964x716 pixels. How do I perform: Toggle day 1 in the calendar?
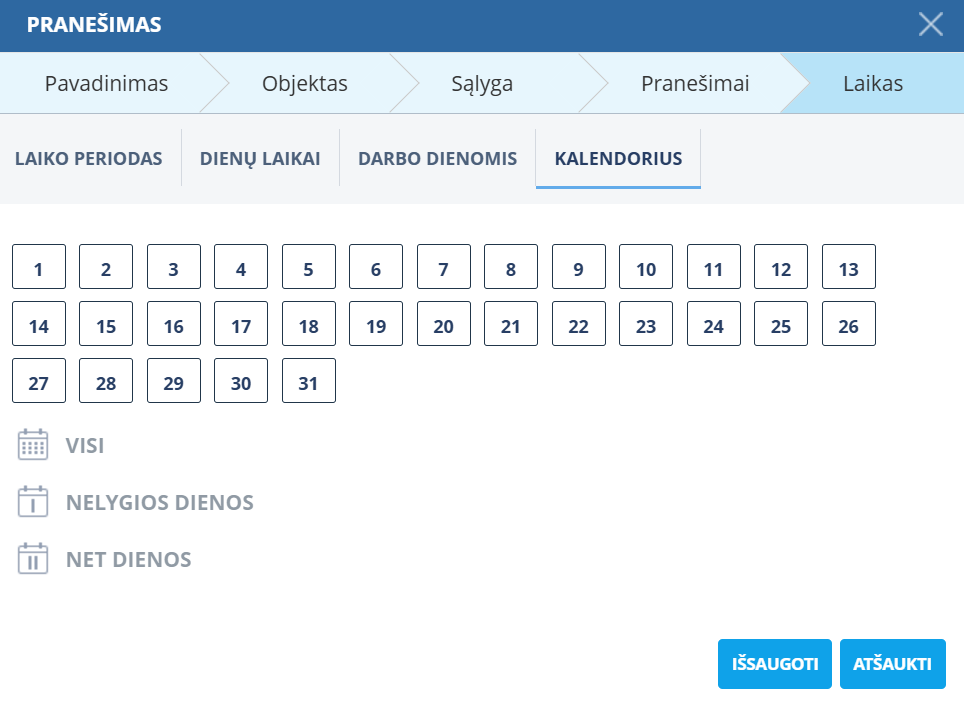39,267
